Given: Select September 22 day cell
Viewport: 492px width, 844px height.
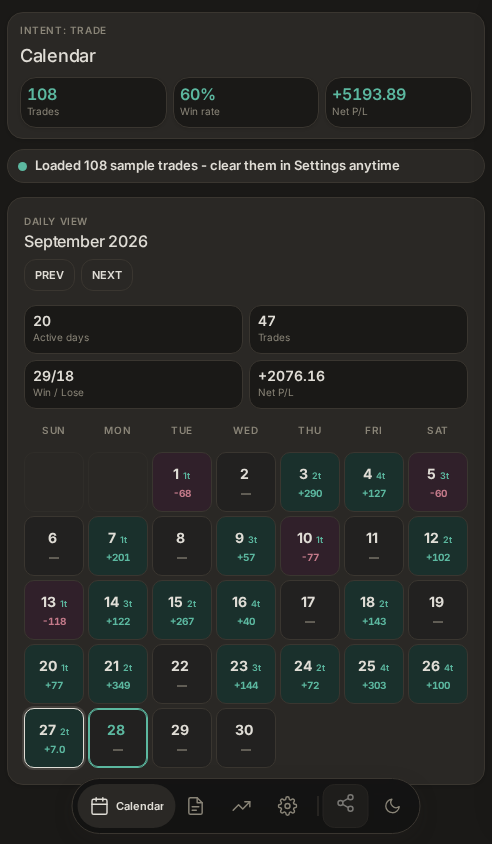Looking at the screenshot, I should 182,674.
